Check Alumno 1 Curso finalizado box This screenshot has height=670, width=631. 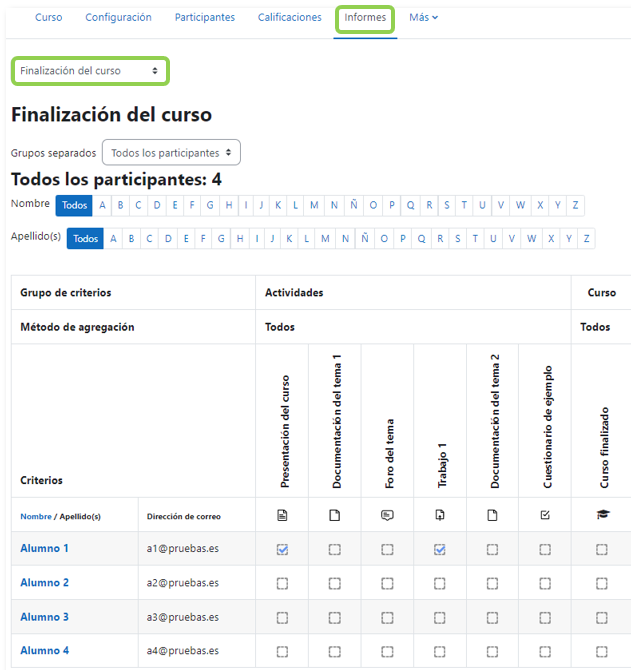click(602, 549)
